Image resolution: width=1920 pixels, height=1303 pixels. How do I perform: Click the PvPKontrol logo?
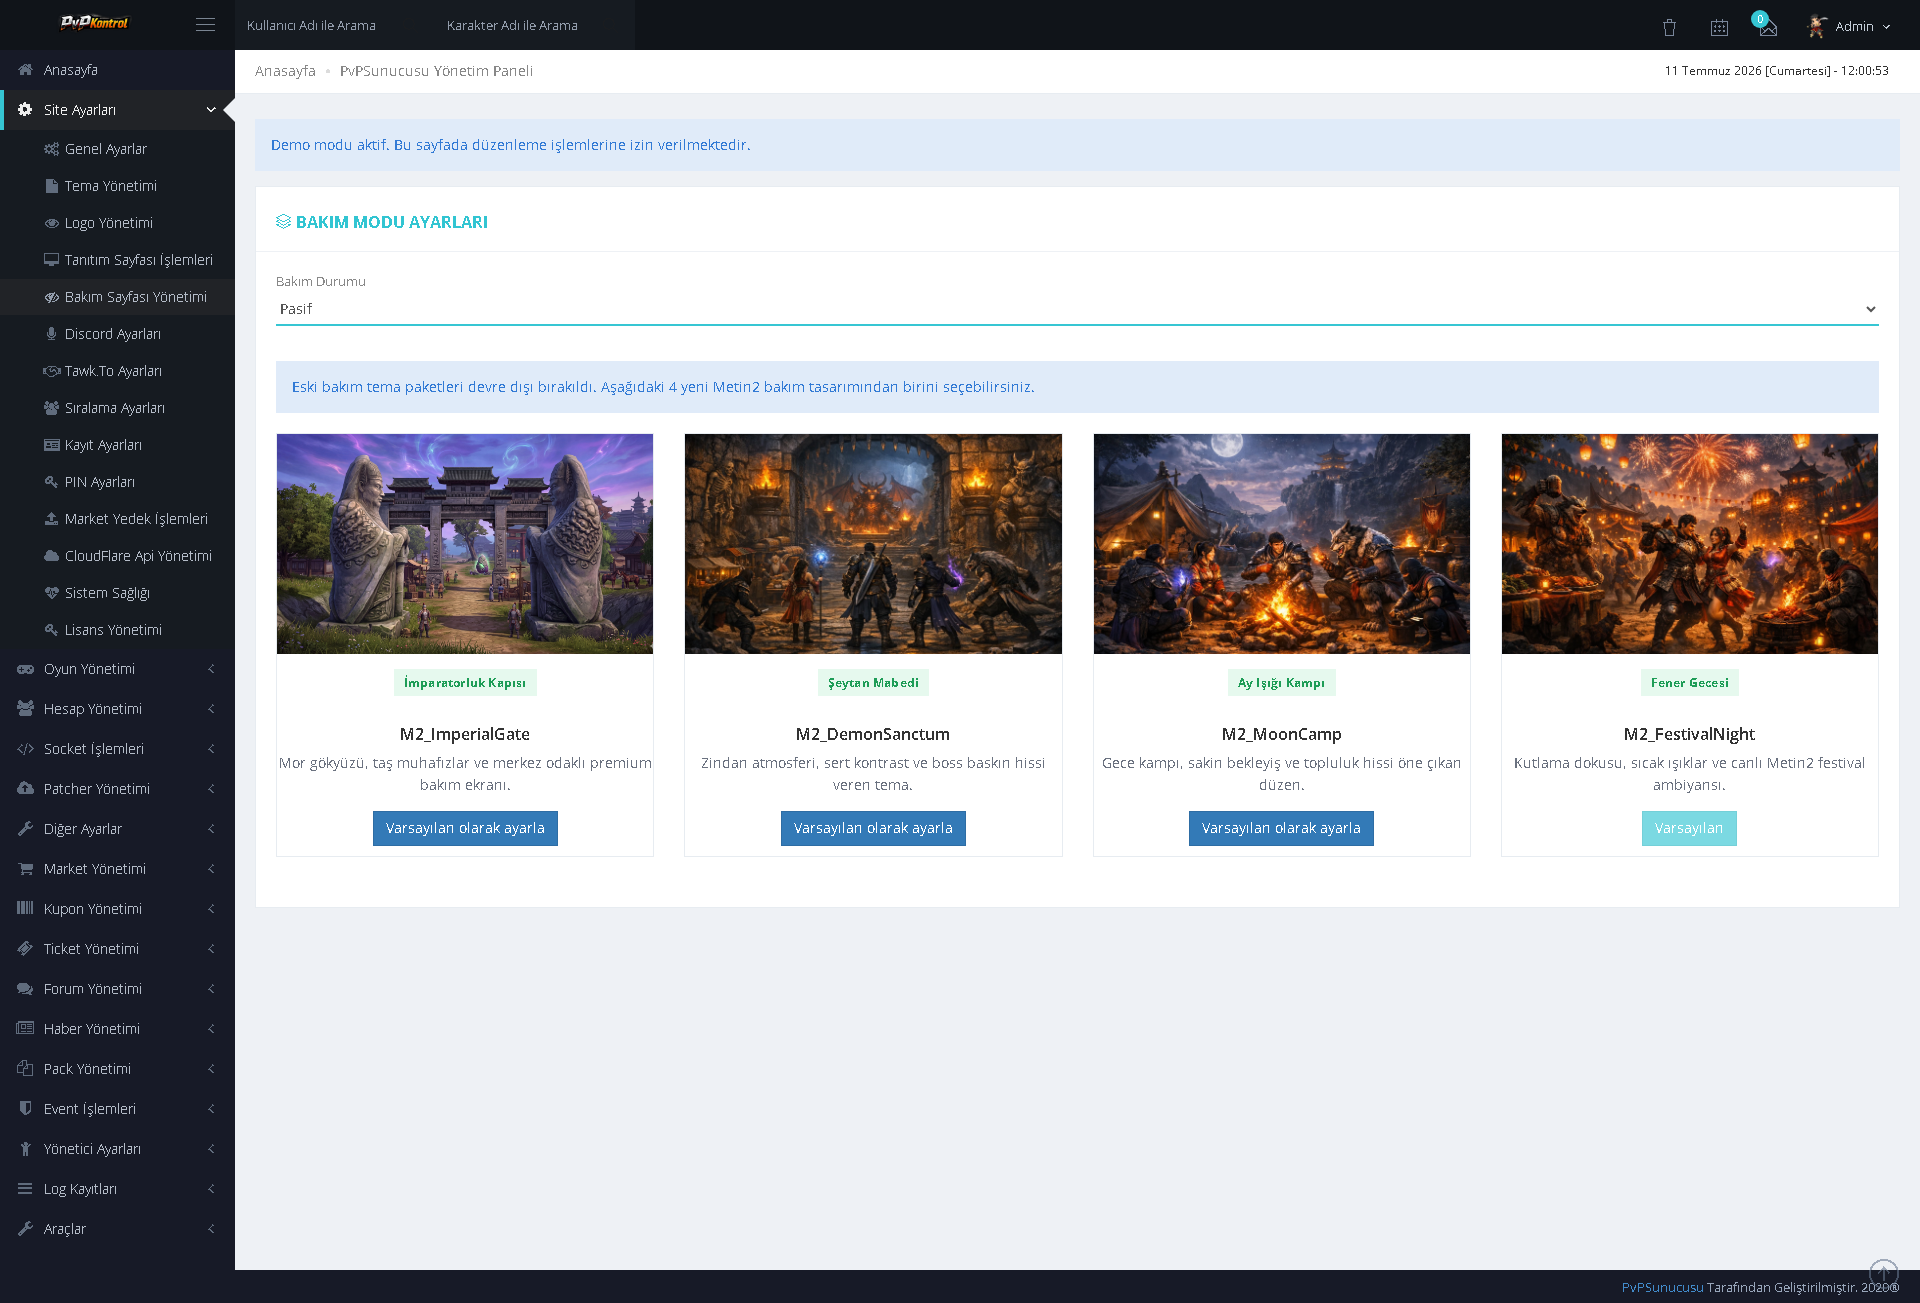coord(95,23)
